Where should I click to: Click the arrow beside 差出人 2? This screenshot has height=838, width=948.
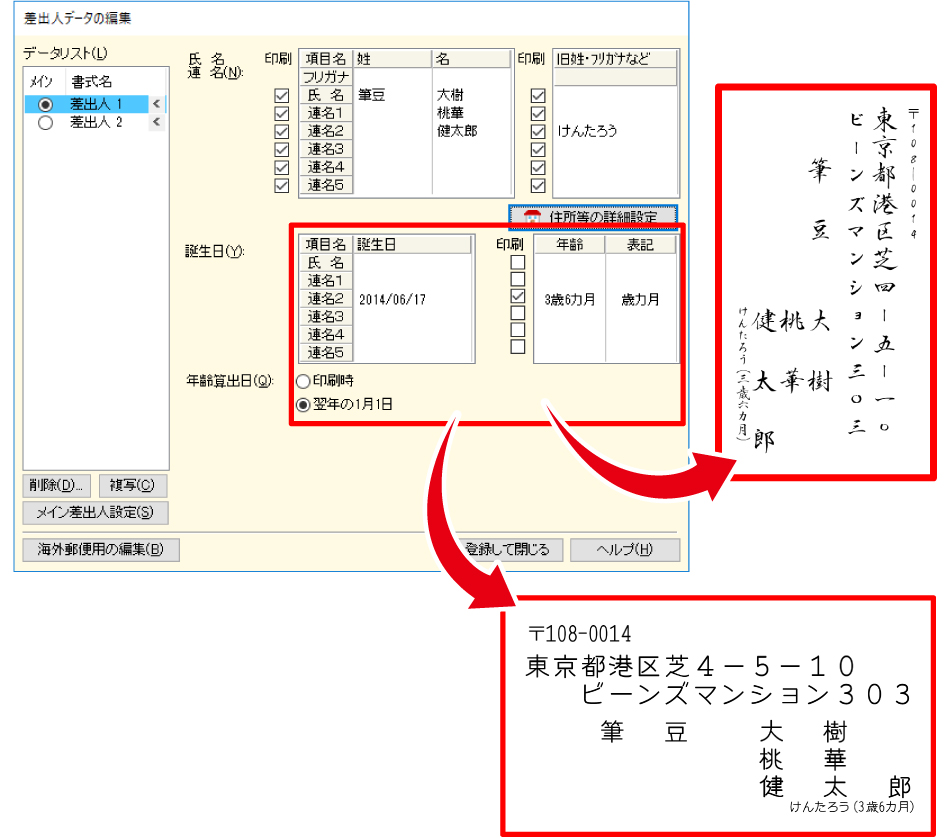point(156,123)
